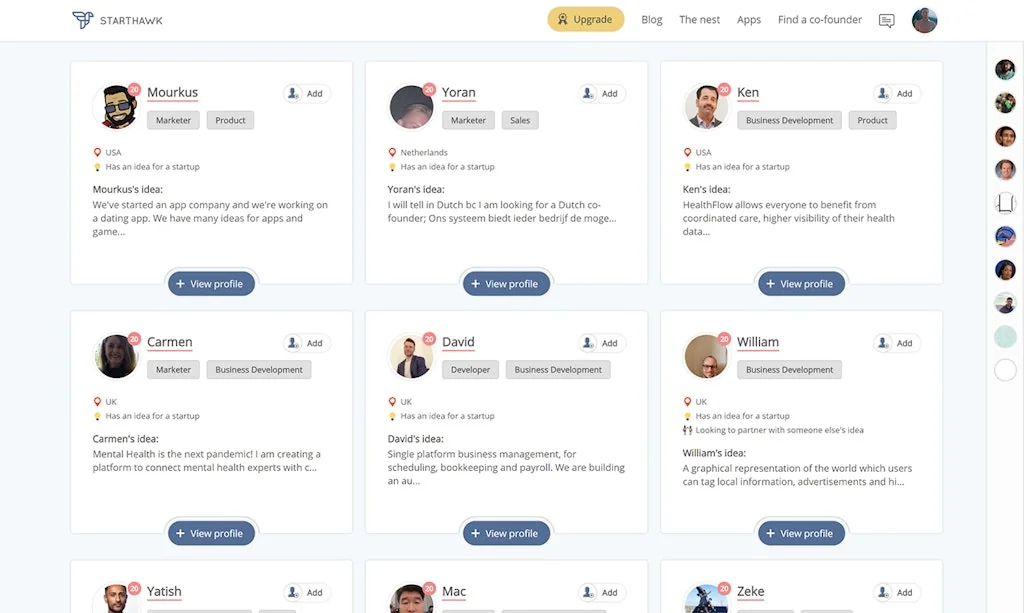
Task: Add Yatish as a connection
Action: pyautogui.click(x=306, y=592)
